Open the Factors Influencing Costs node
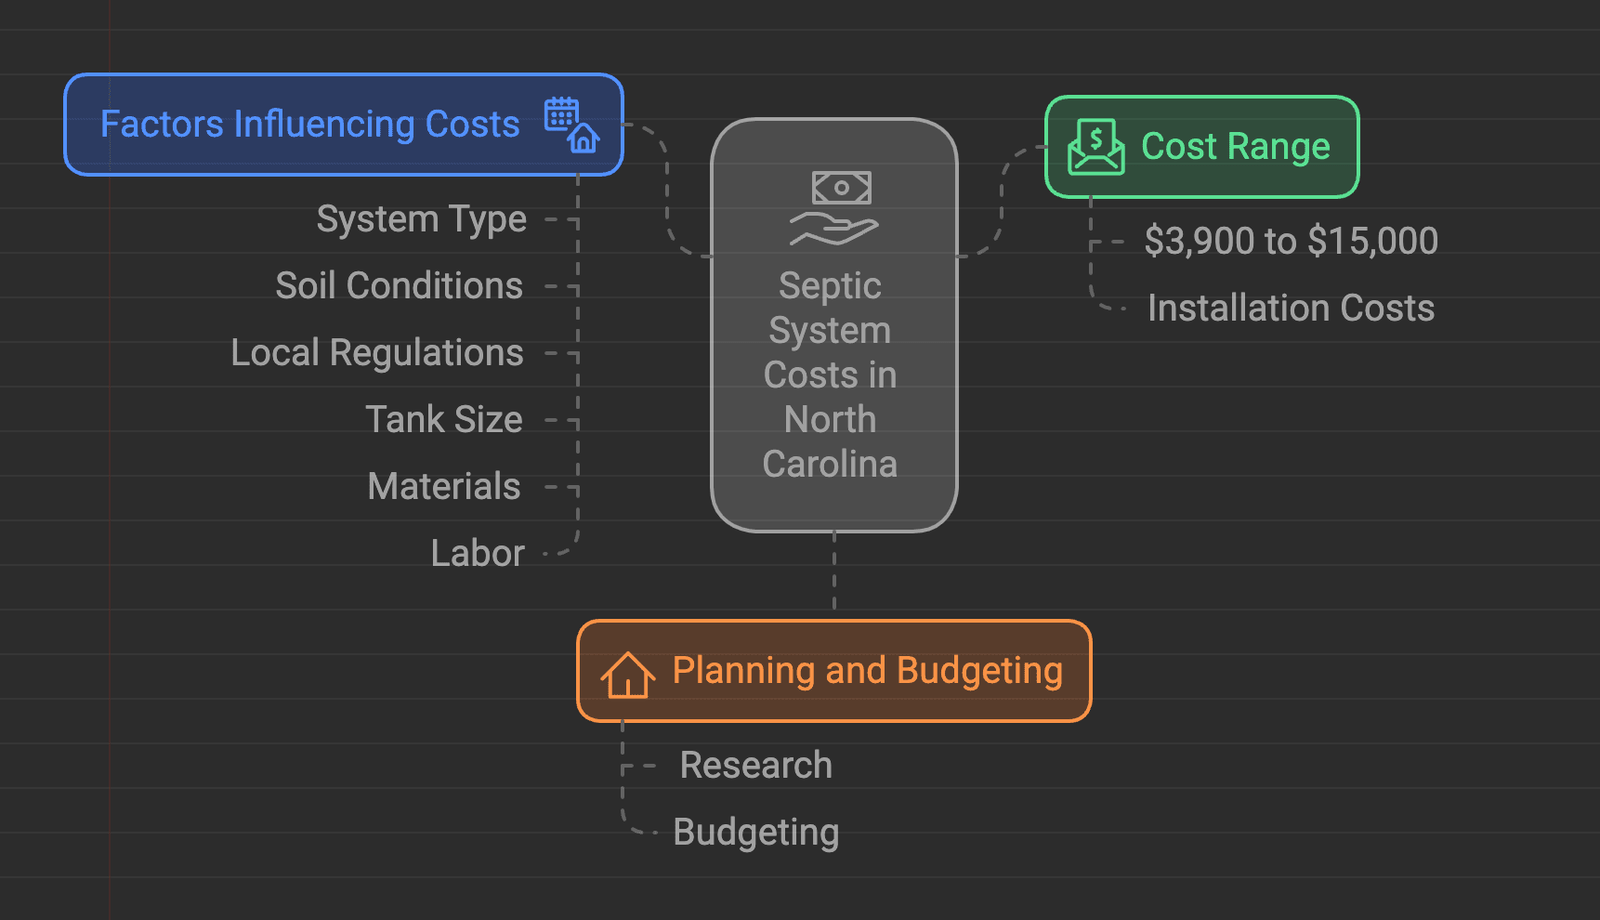This screenshot has width=1600, height=920. pos(310,123)
